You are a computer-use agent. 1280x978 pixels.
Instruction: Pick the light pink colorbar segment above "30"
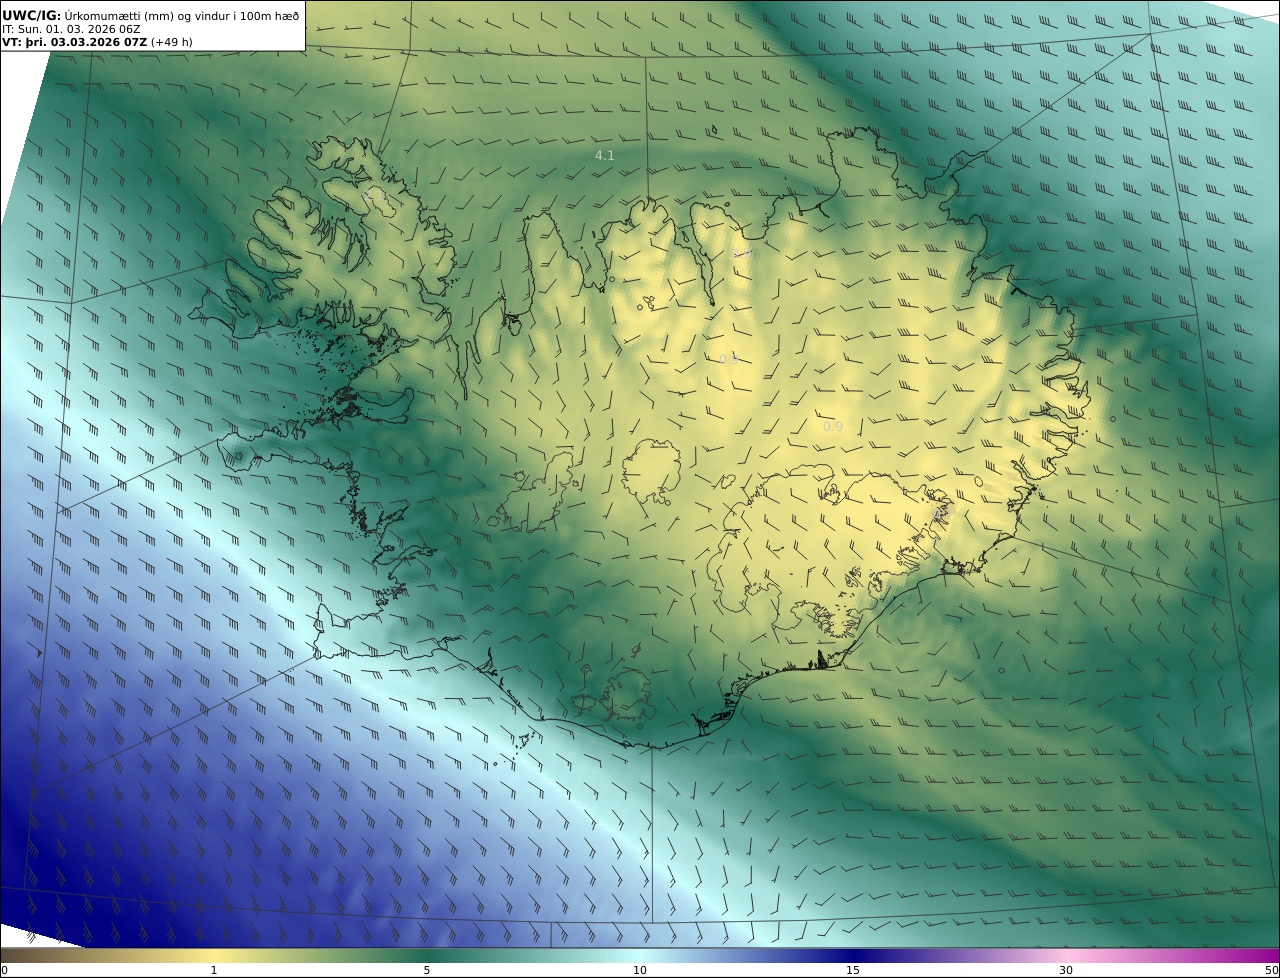1066,955
